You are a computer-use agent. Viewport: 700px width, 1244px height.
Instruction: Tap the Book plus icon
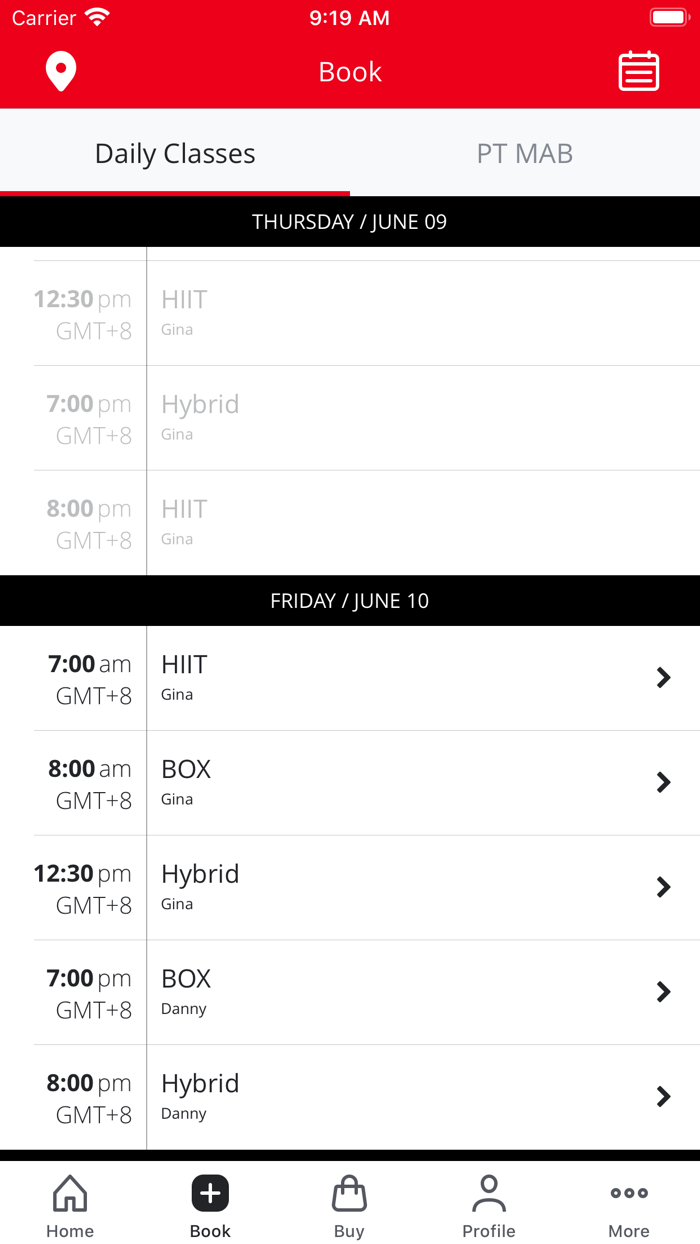(x=210, y=1194)
